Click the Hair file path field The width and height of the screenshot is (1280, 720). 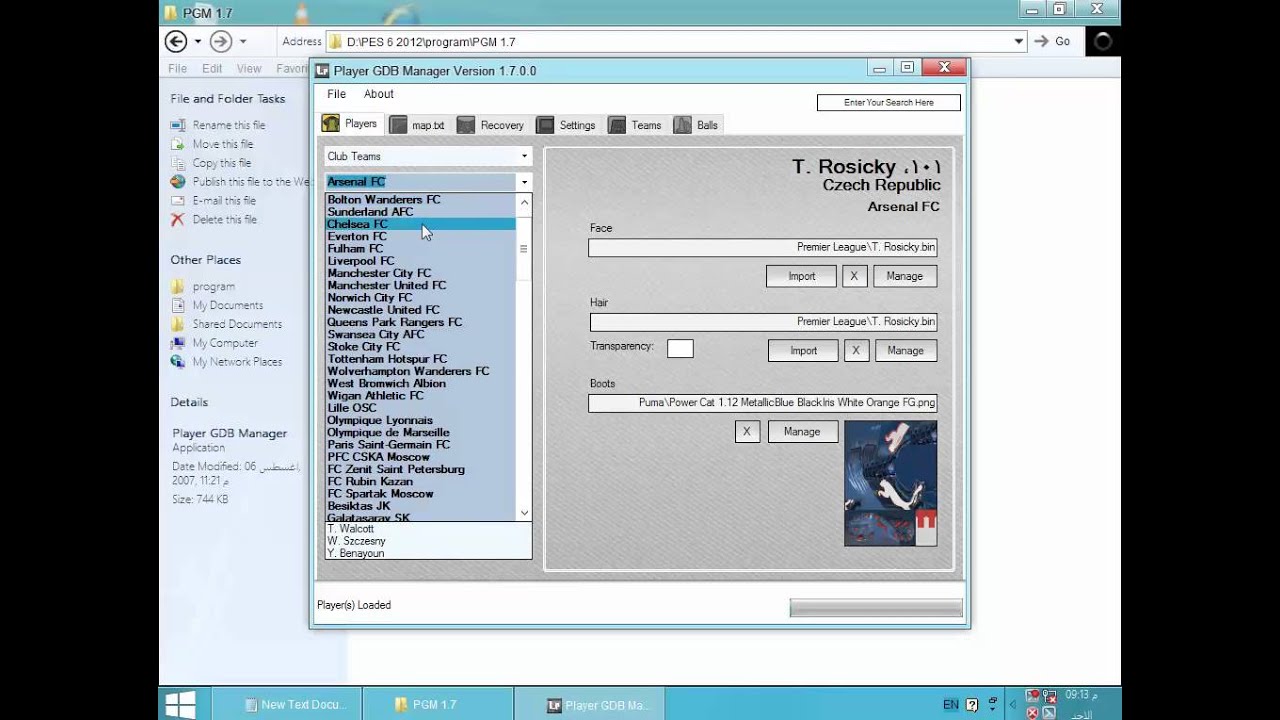pyautogui.click(x=763, y=322)
